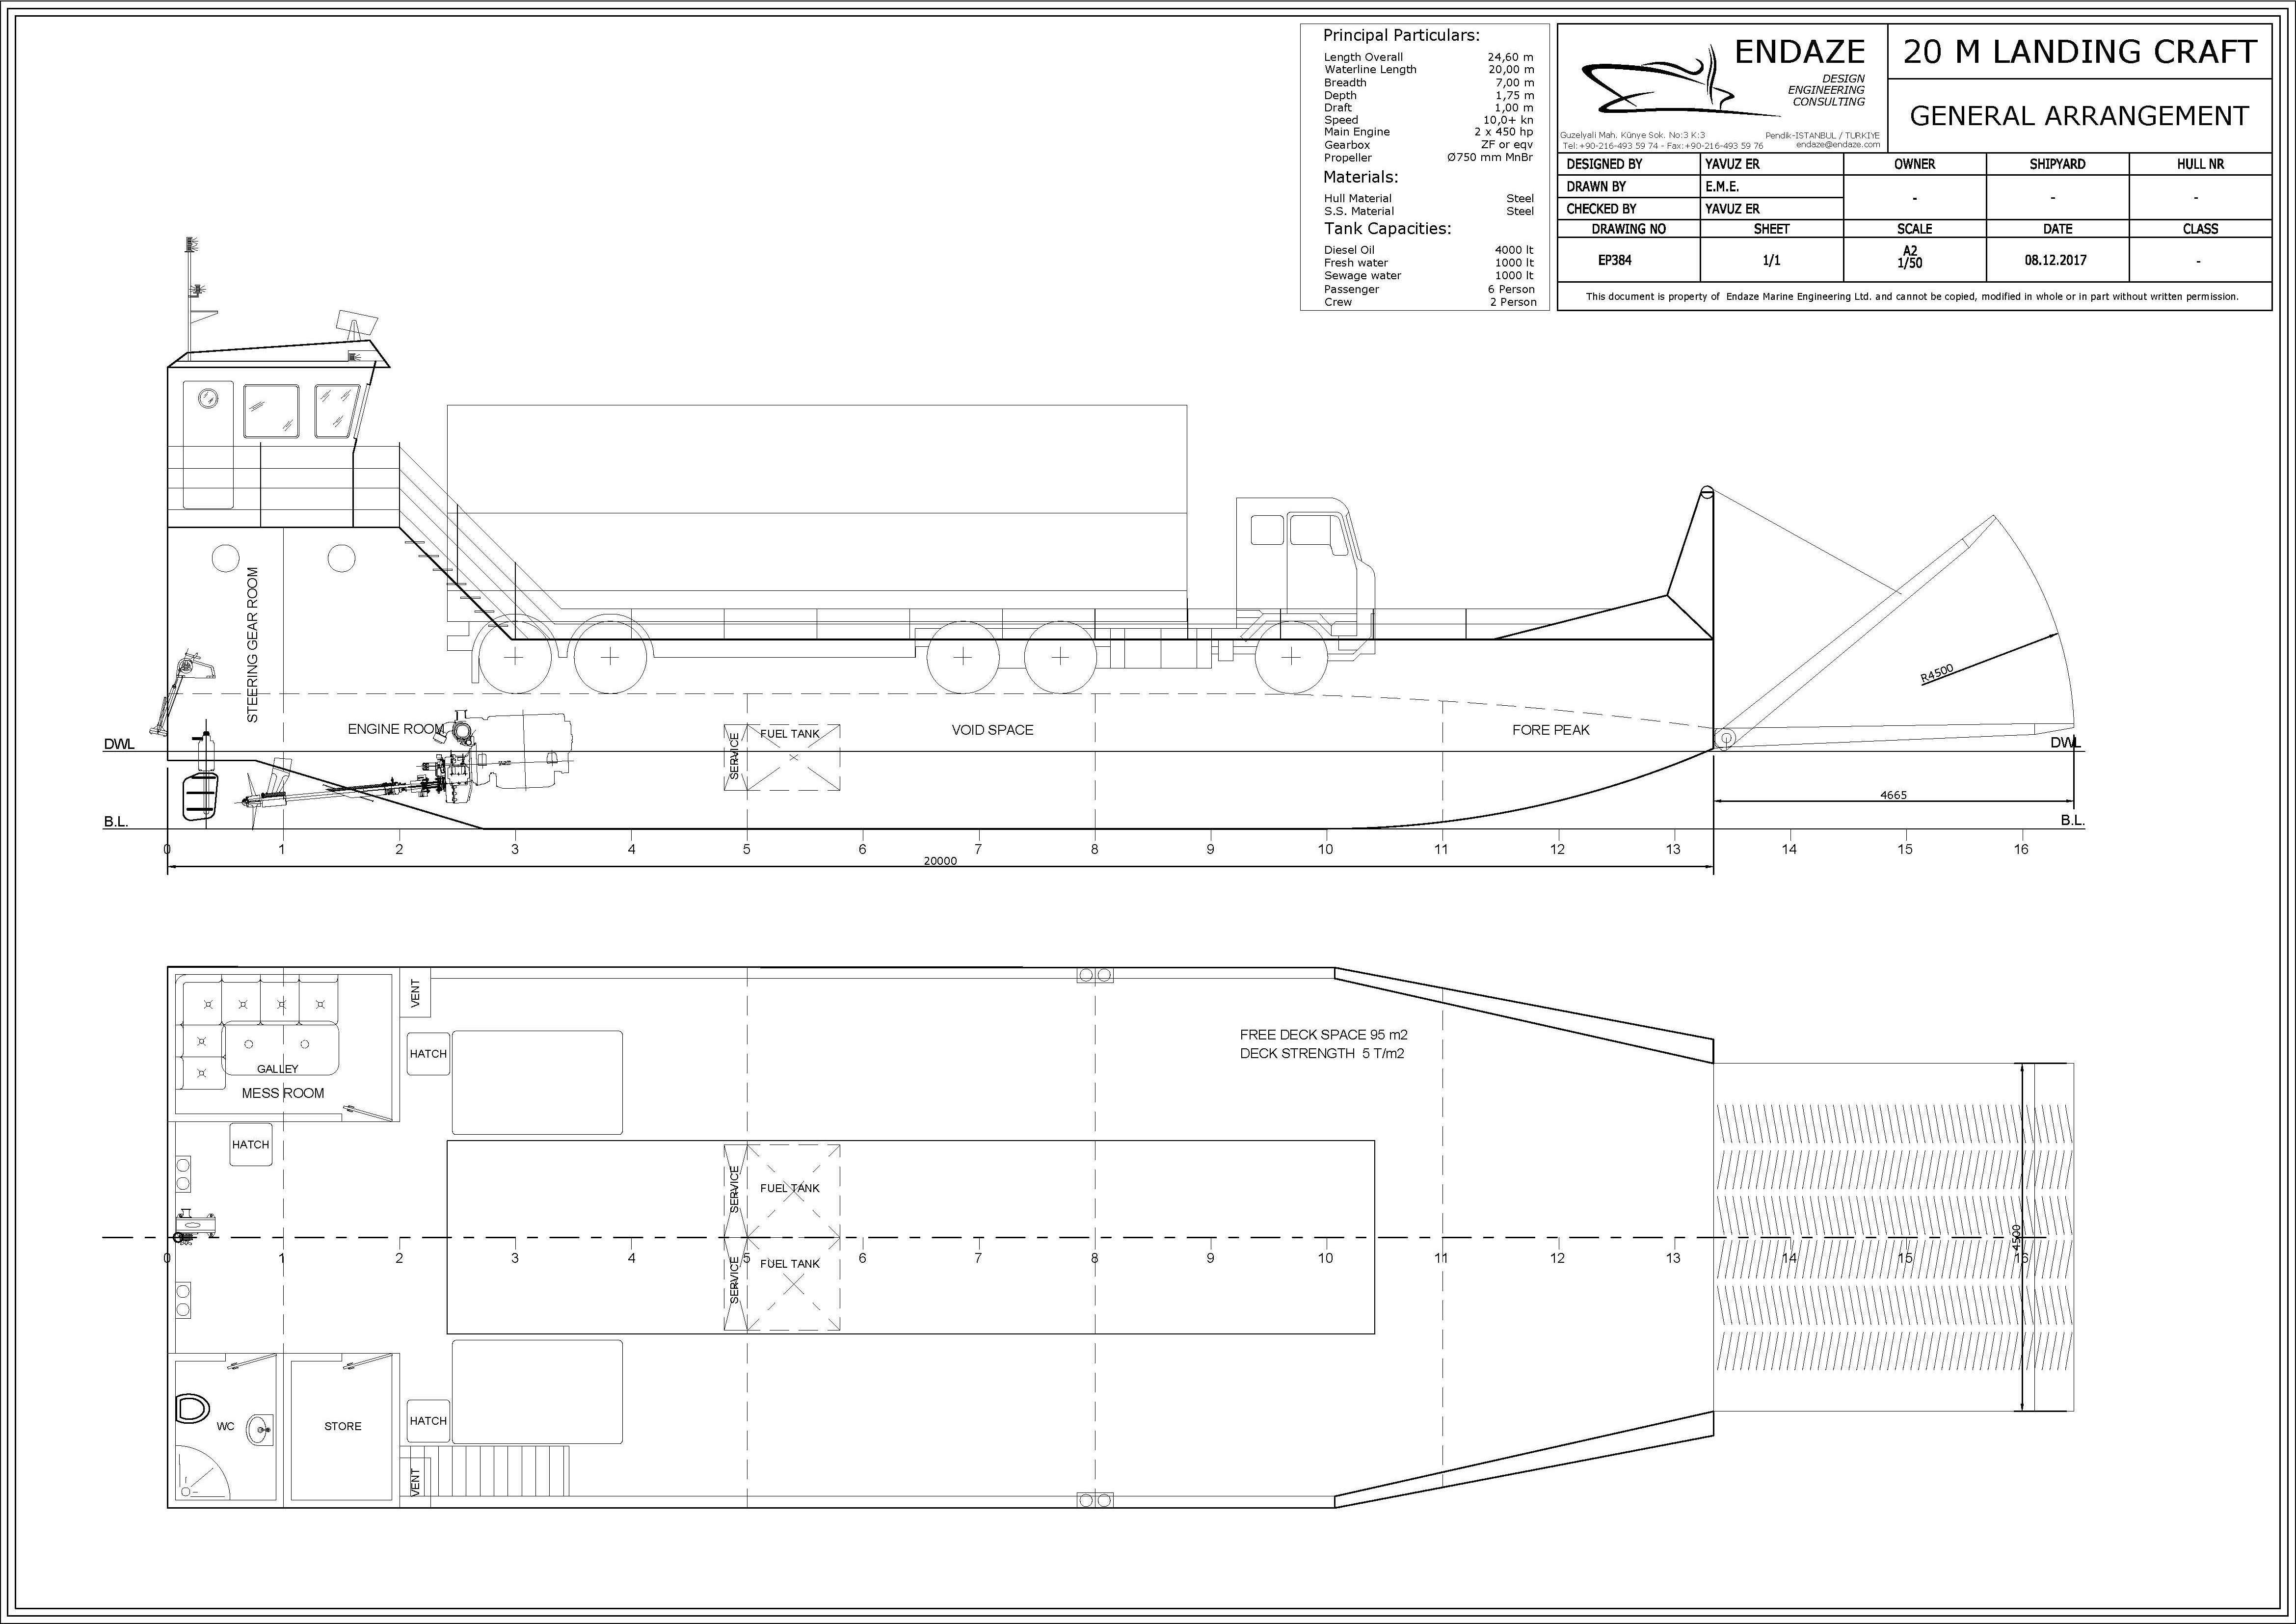Click the 08.12.2017 date cell
This screenshot has width=2296, height=1624.
click(2057, 260)
